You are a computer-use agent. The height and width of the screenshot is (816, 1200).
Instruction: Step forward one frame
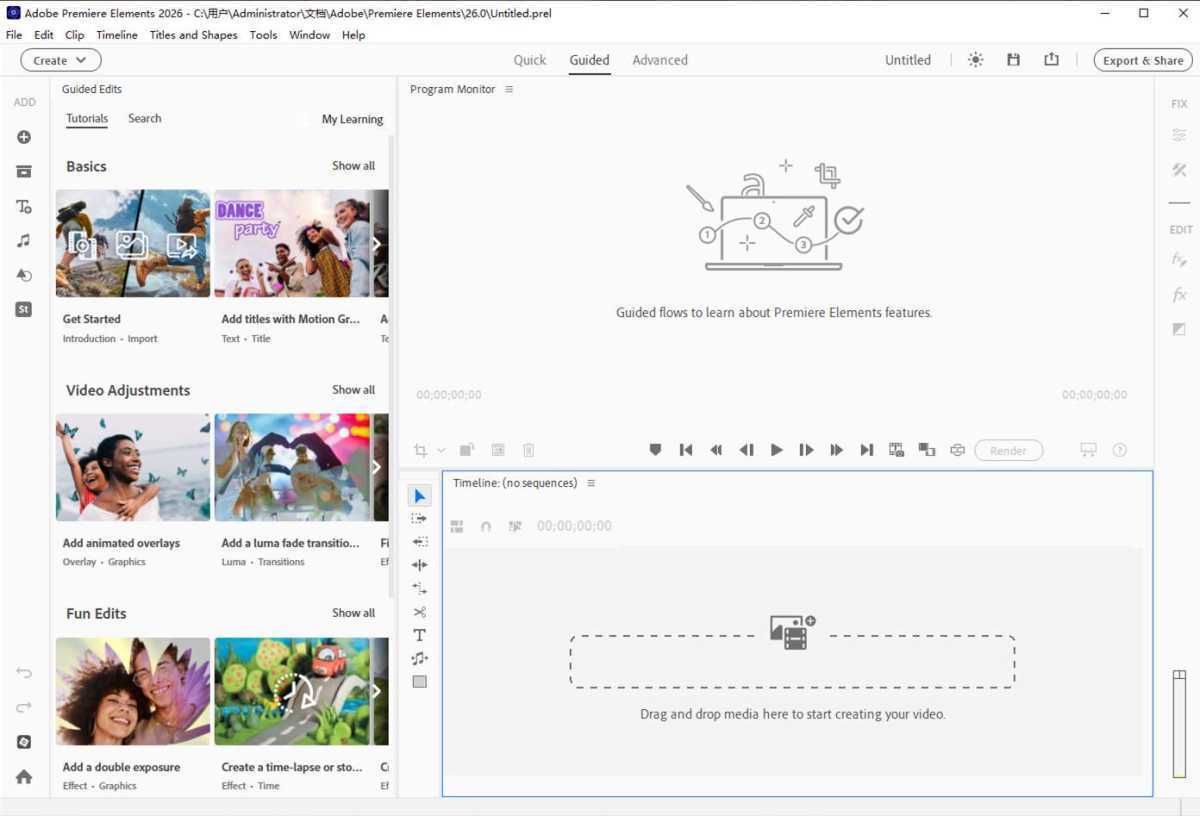coord(806,450)
